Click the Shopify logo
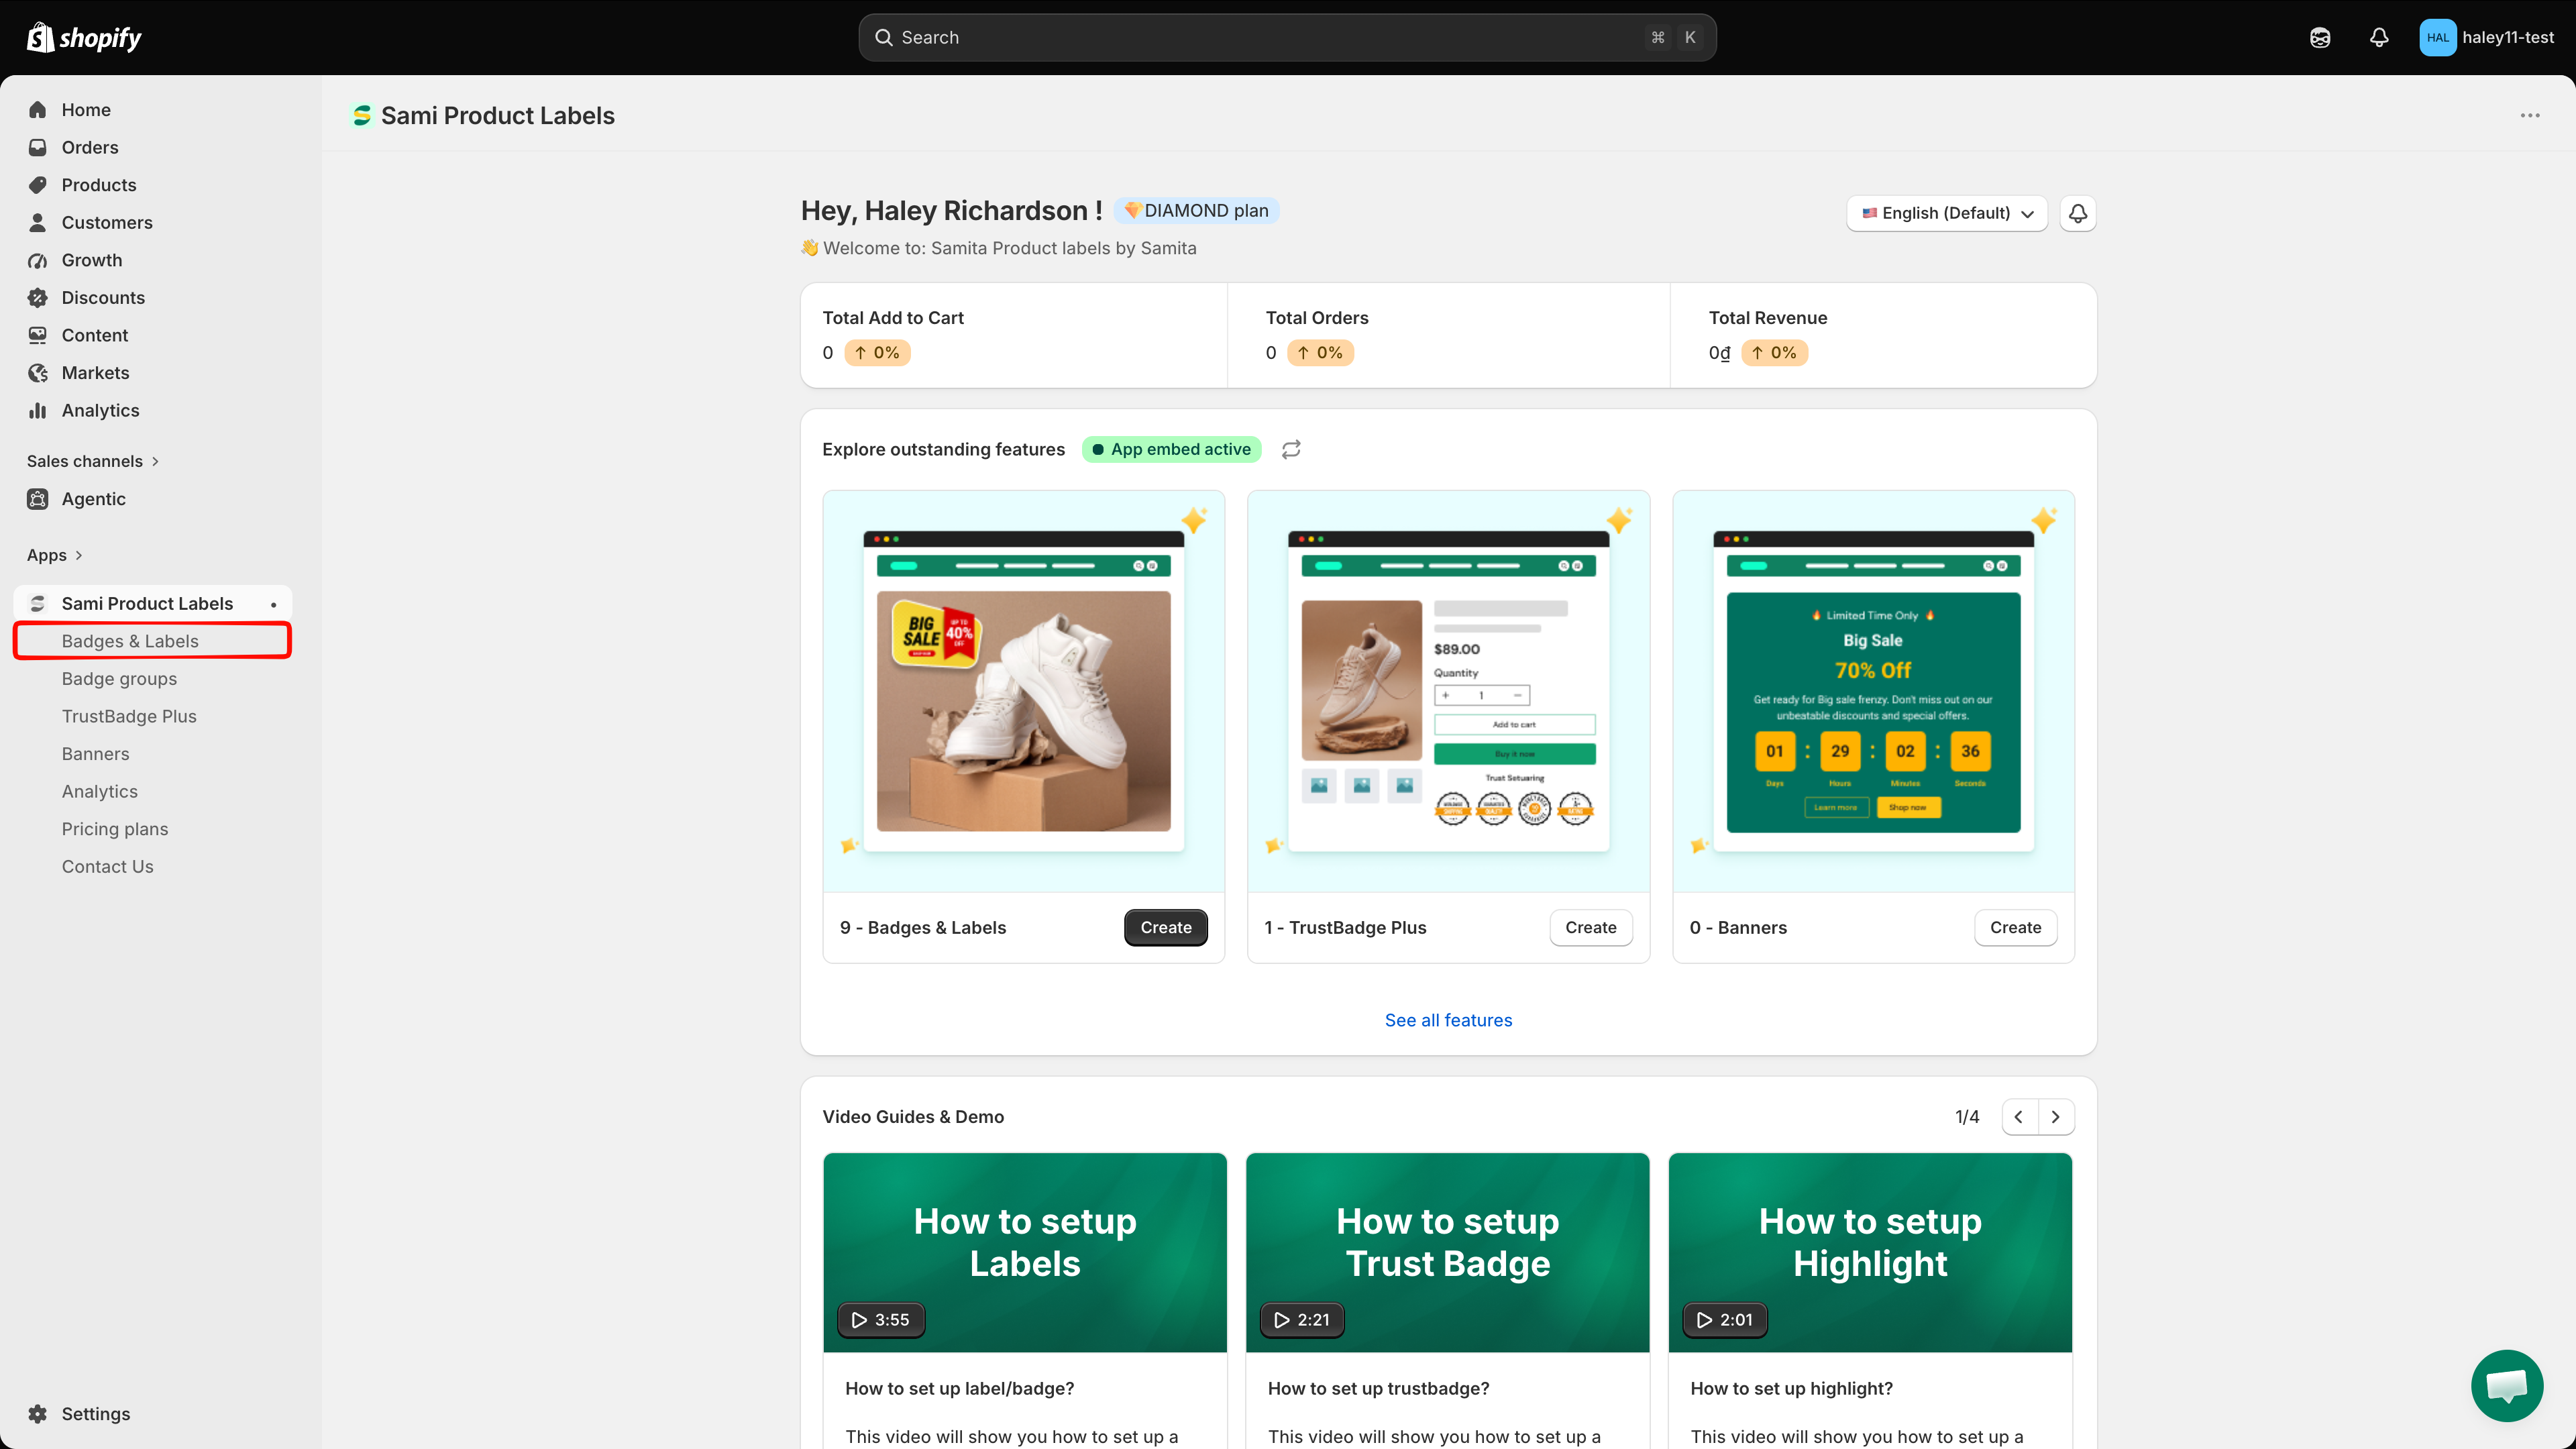2576x1449 pixels. pyautogui.click(x=84, y=37)
